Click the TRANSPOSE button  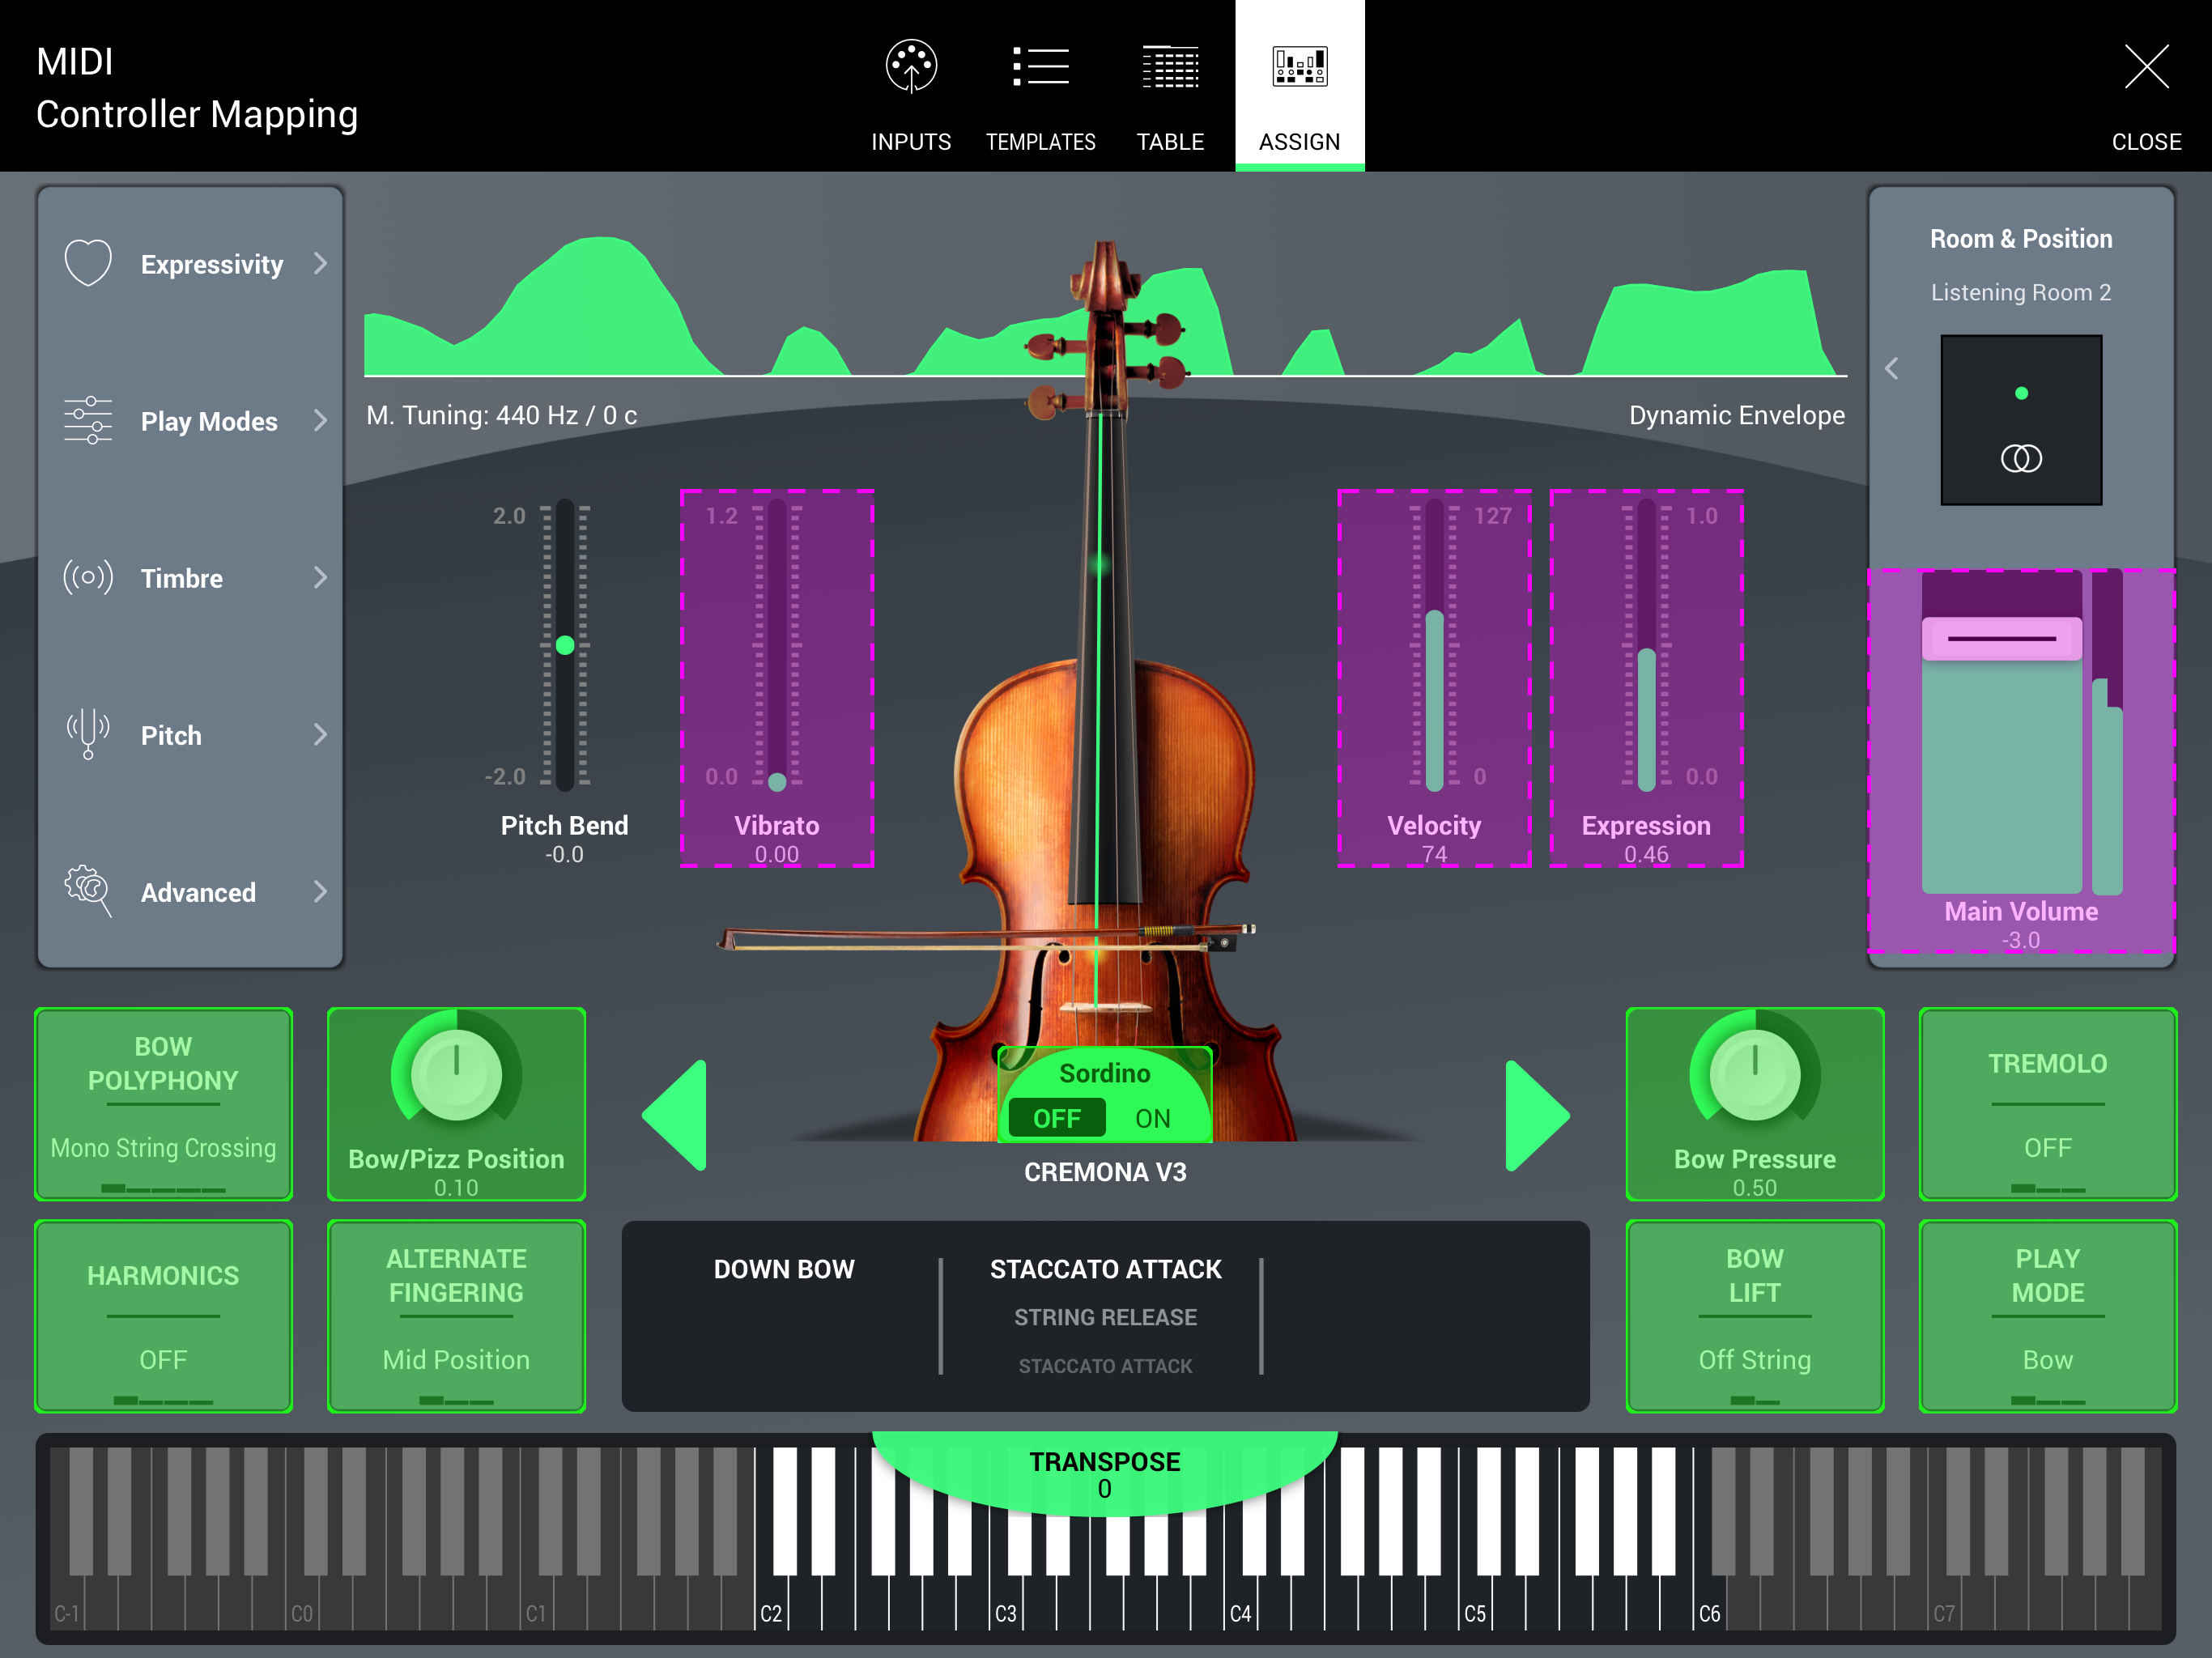[1104, 1474]
